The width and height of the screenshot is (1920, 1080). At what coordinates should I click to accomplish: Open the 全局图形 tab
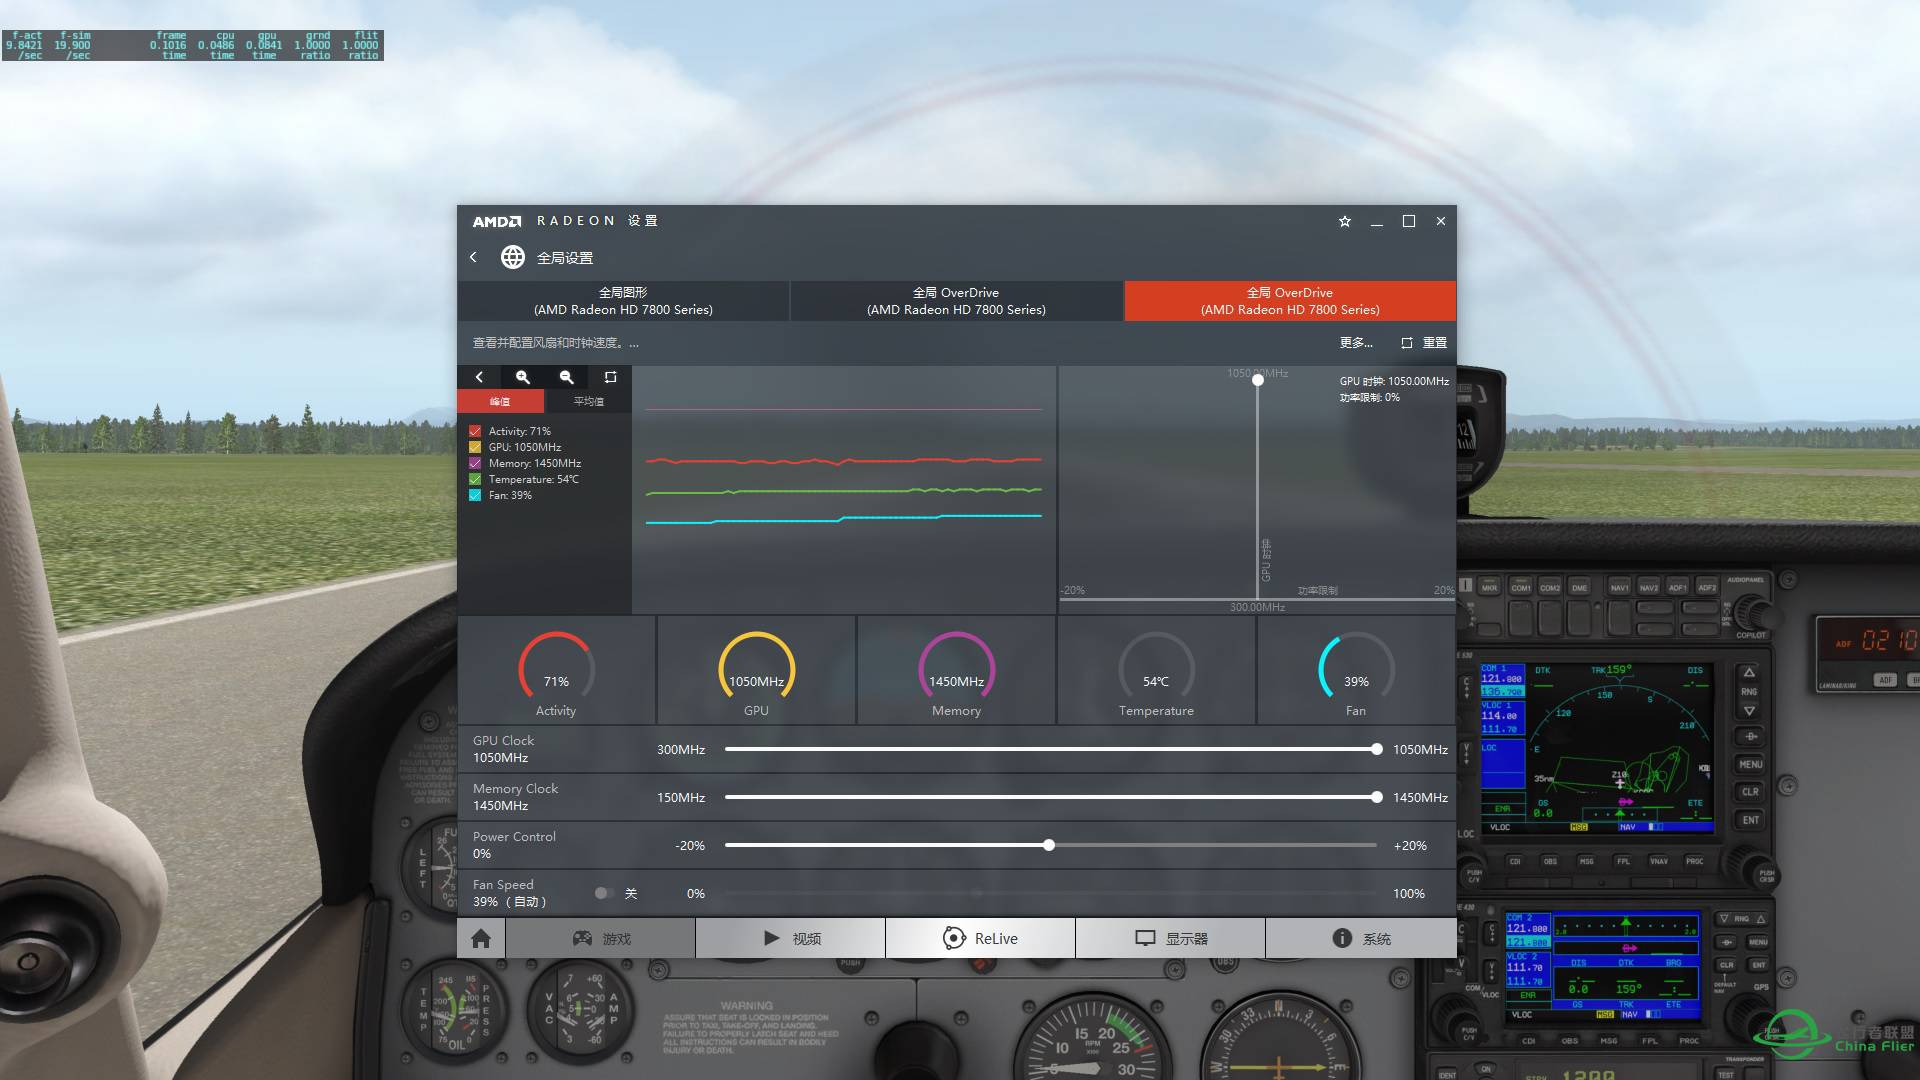tap(623, 301)
